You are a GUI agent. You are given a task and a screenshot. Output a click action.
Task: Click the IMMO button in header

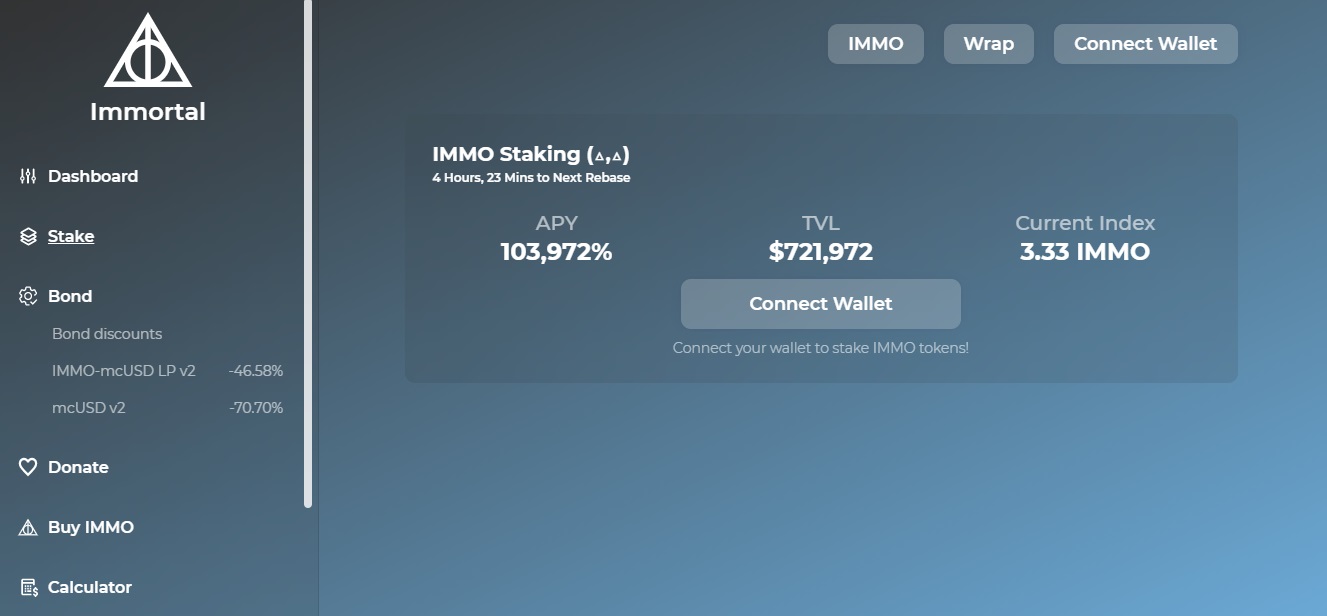(876, 44)
